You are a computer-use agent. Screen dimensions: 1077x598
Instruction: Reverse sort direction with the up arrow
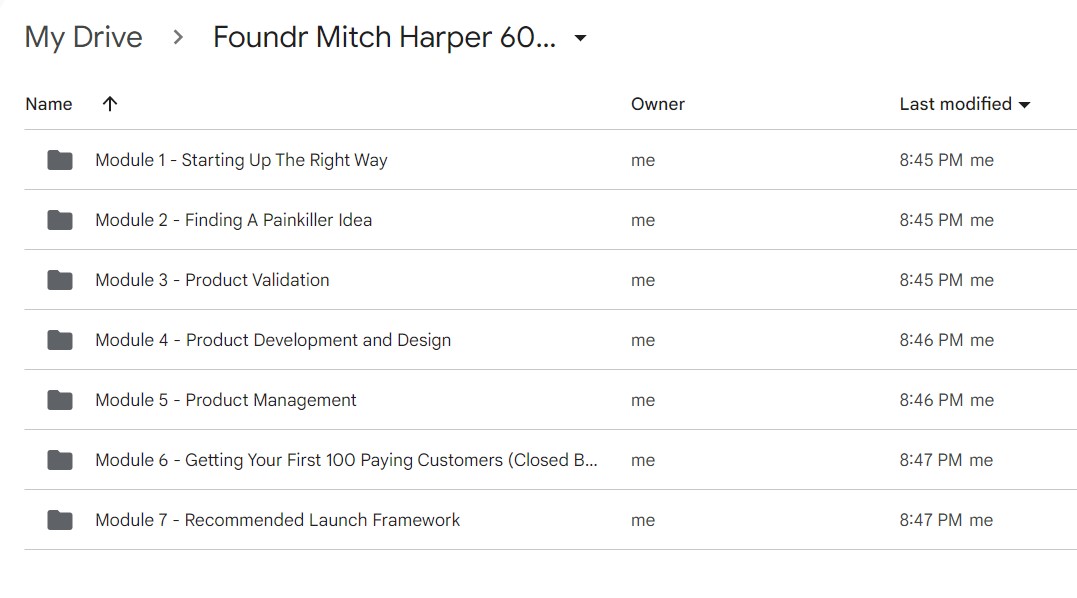point(110,104)
